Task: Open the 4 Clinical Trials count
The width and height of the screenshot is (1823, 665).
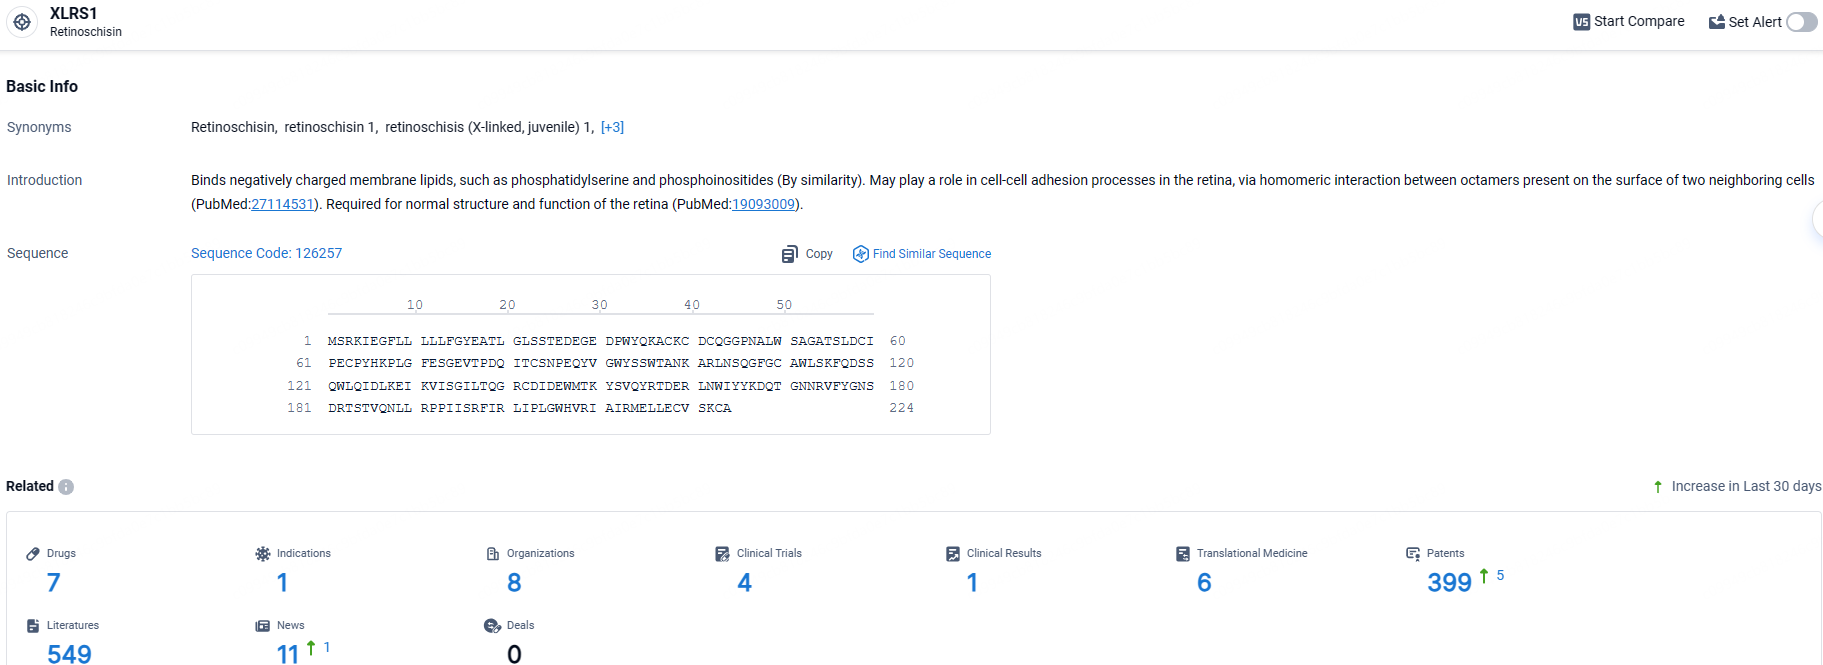Action: tap(744, 582)
